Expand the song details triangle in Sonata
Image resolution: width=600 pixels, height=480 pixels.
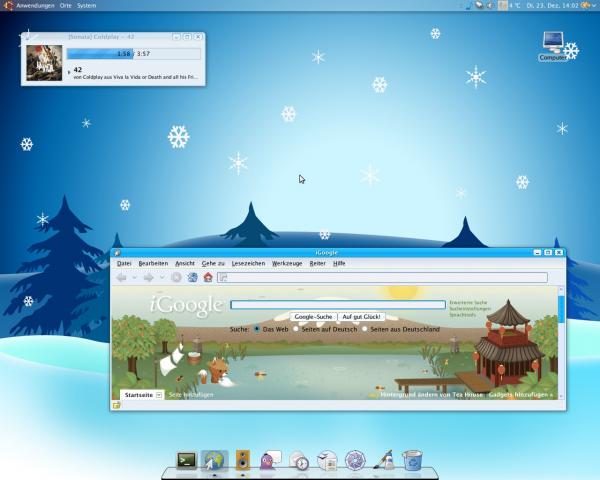[x=69, y=72]
